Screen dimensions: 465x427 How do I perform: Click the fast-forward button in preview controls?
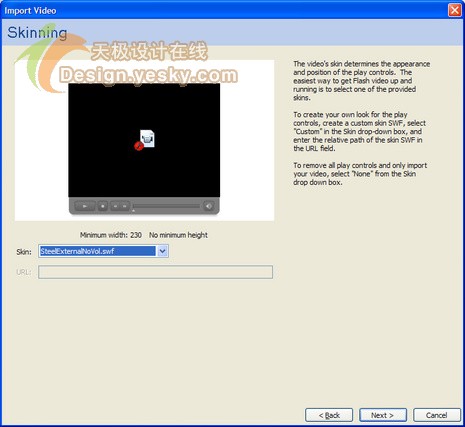coord(125,206)
